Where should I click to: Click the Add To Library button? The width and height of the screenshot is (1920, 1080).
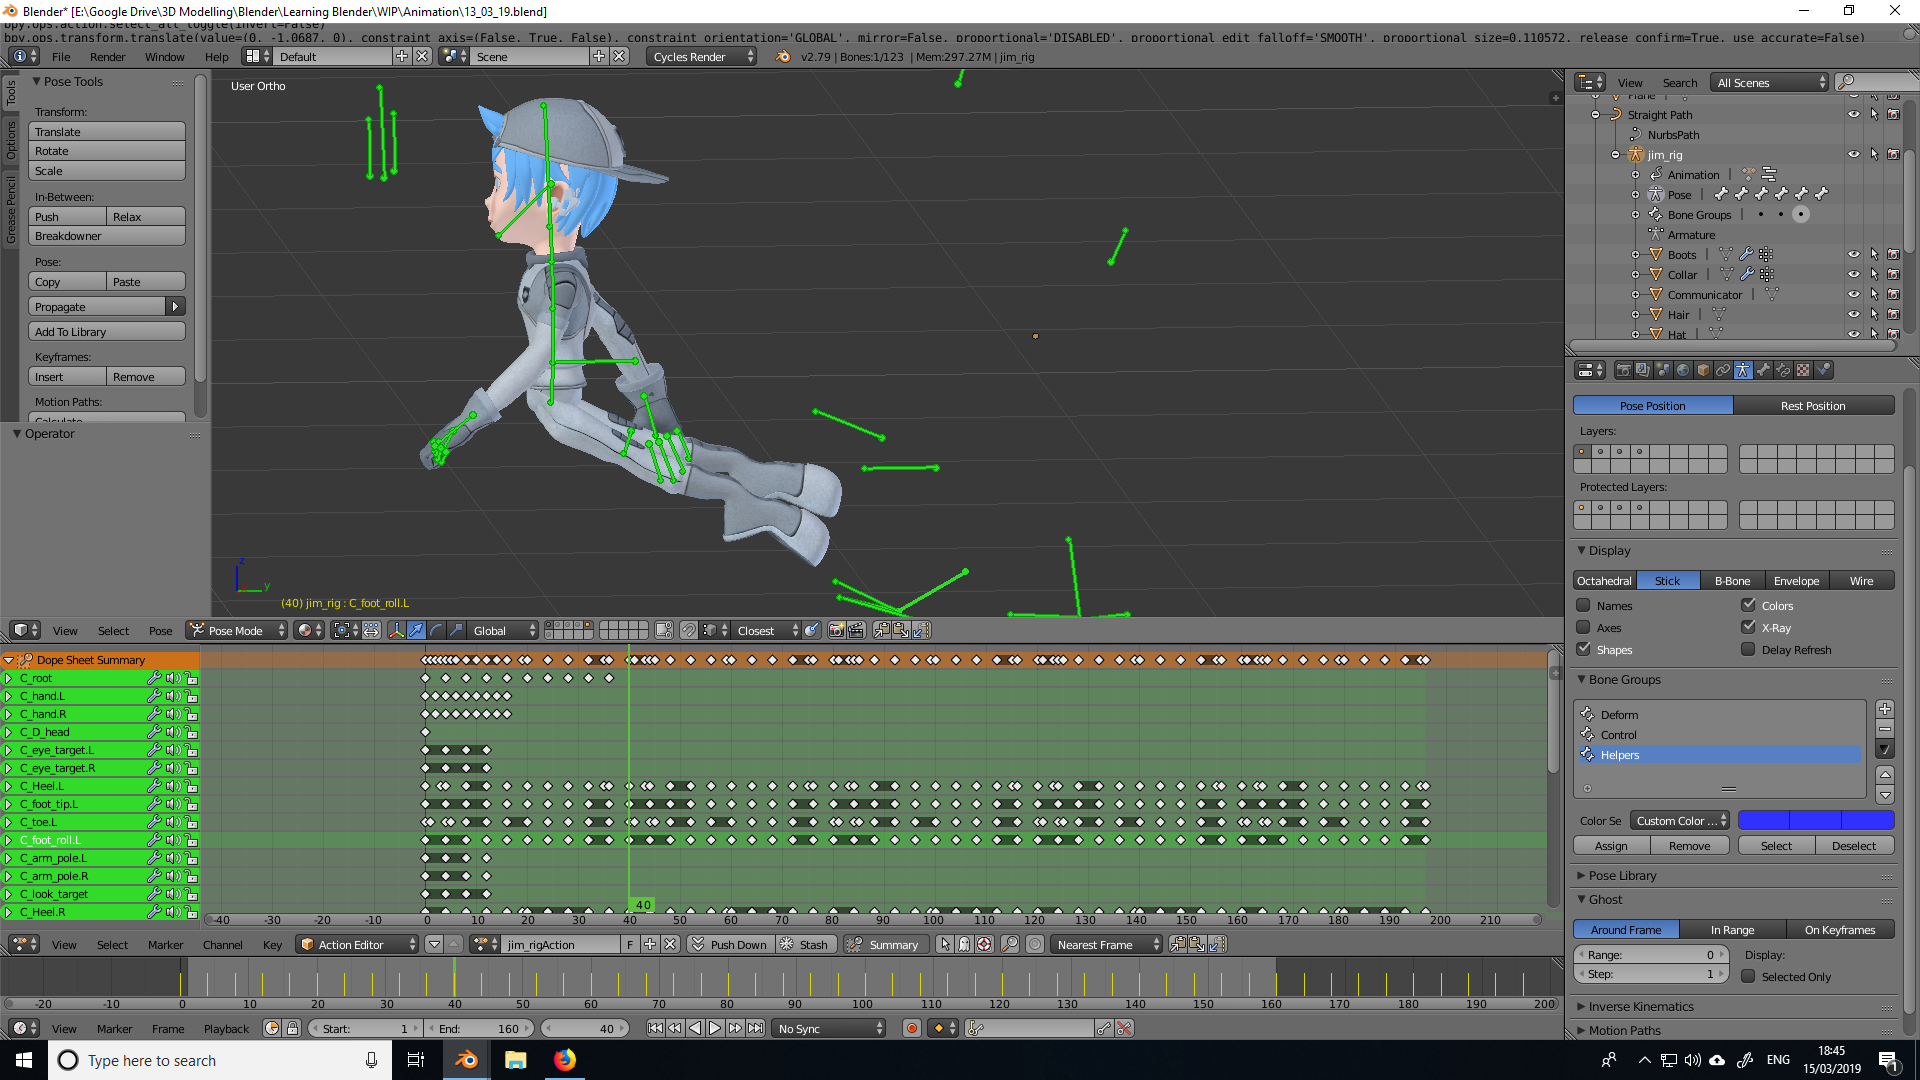[x=107, y=332]
